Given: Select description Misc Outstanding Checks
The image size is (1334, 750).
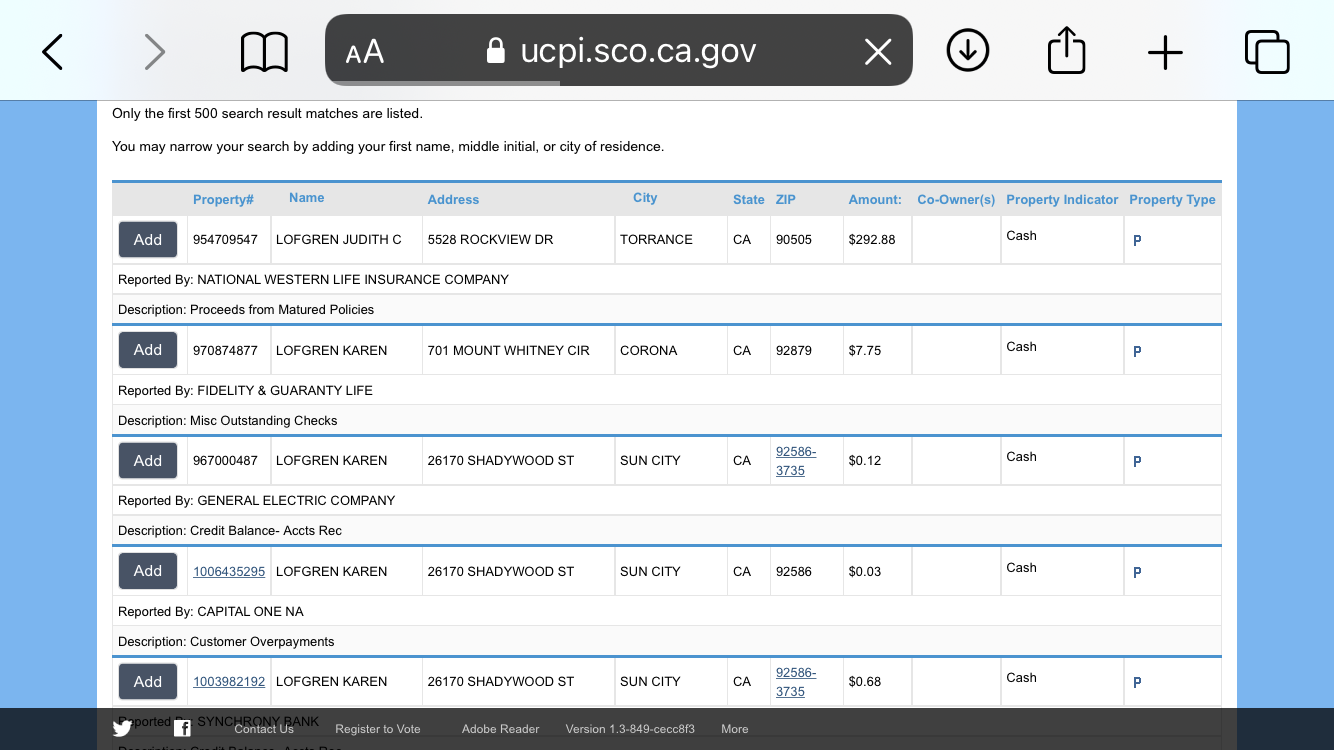Looking at the screenshot, I should click(228, 421).
